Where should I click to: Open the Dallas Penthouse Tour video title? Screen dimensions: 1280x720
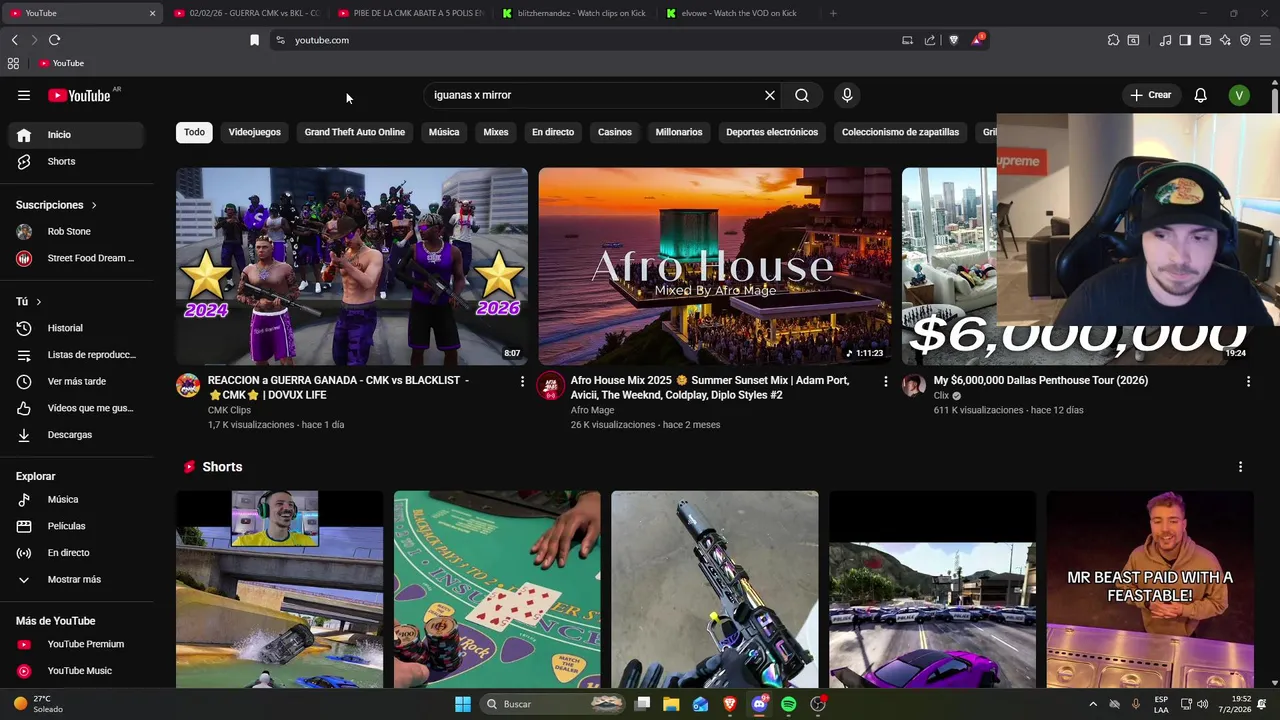1040,380
